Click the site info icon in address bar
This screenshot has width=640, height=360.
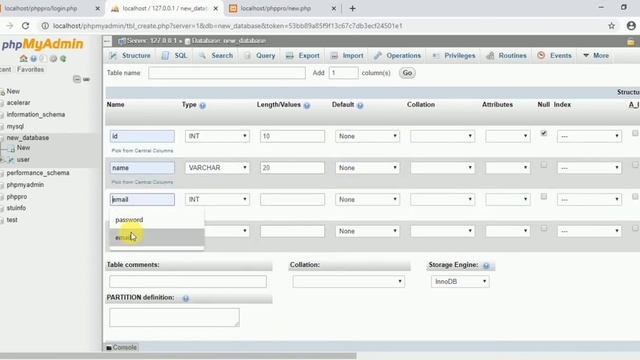pos(45,26)
